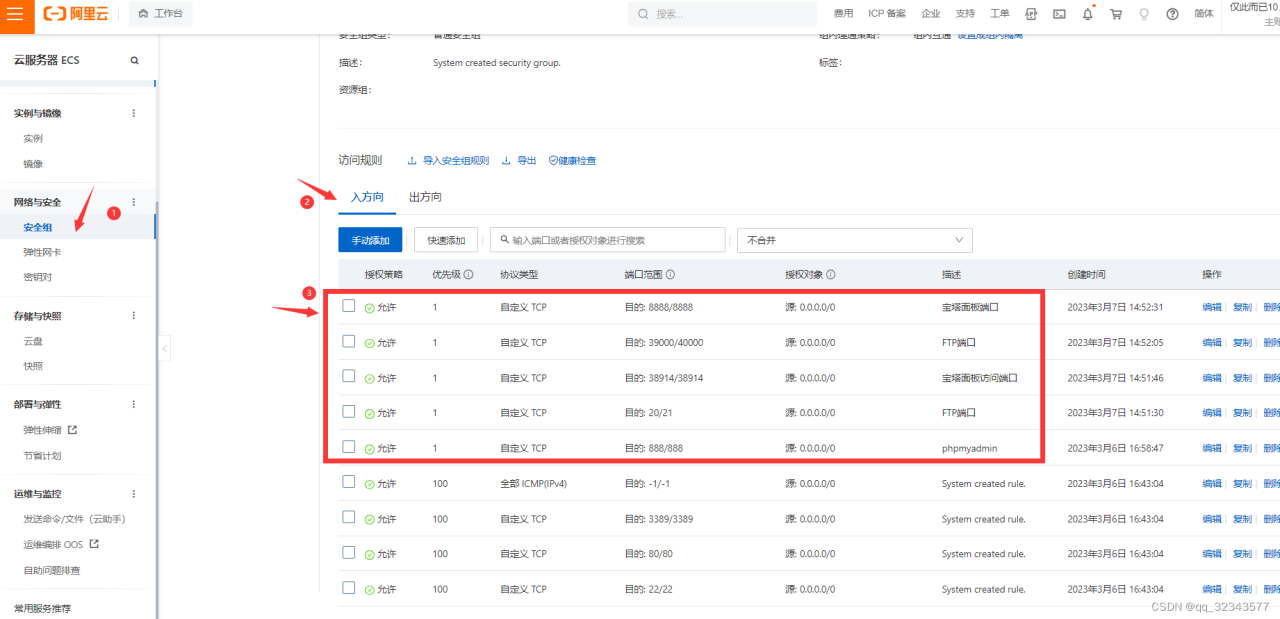Click info icon next to 优先级 header
This screenshot has height=619, width=1280.
click(468, 275)
